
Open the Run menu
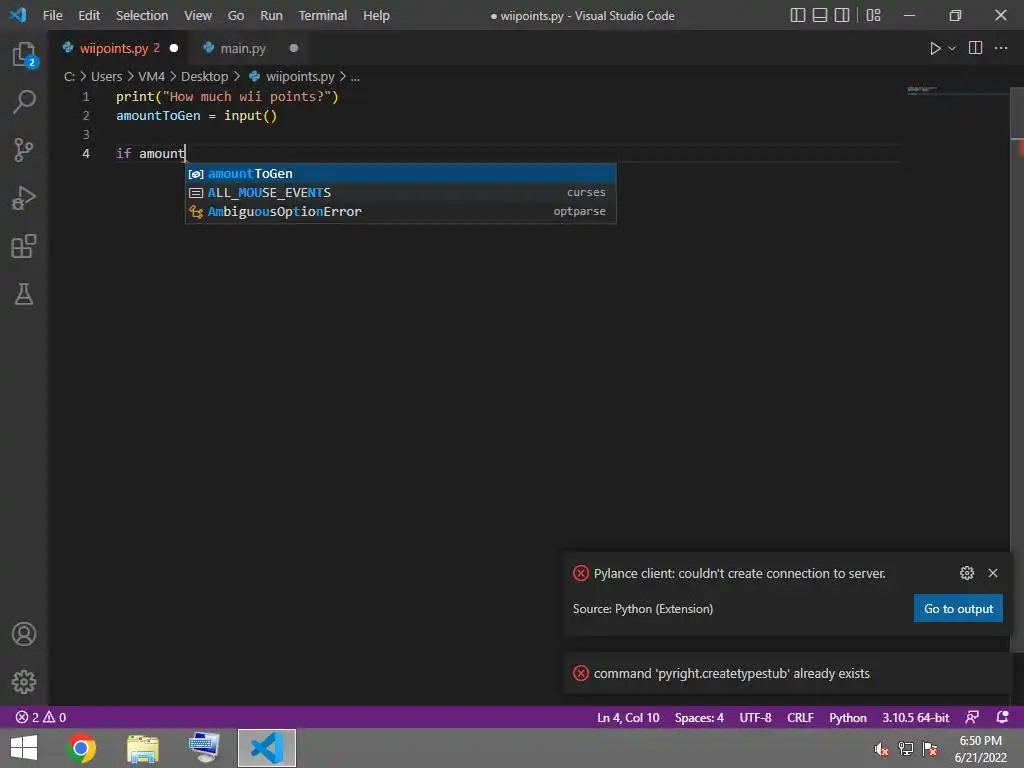[x=271, y=15]
